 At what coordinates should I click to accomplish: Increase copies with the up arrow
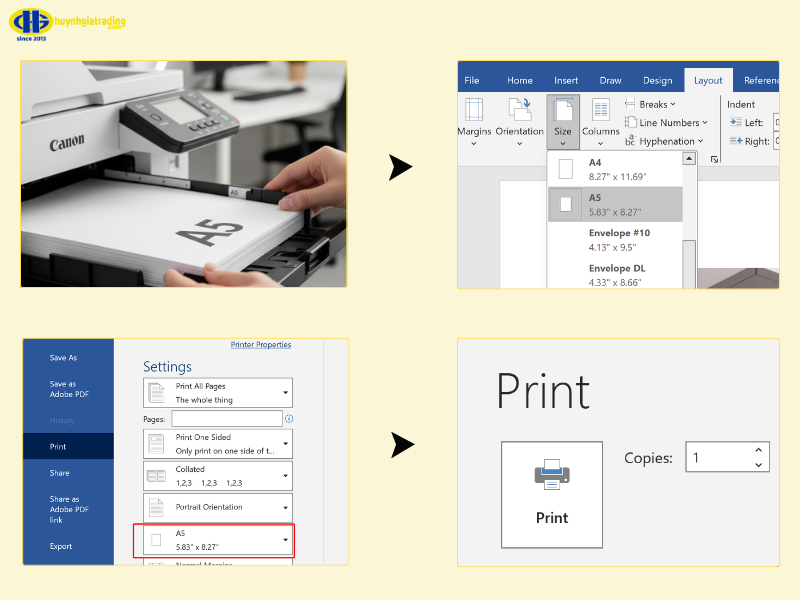coord(758,451)
